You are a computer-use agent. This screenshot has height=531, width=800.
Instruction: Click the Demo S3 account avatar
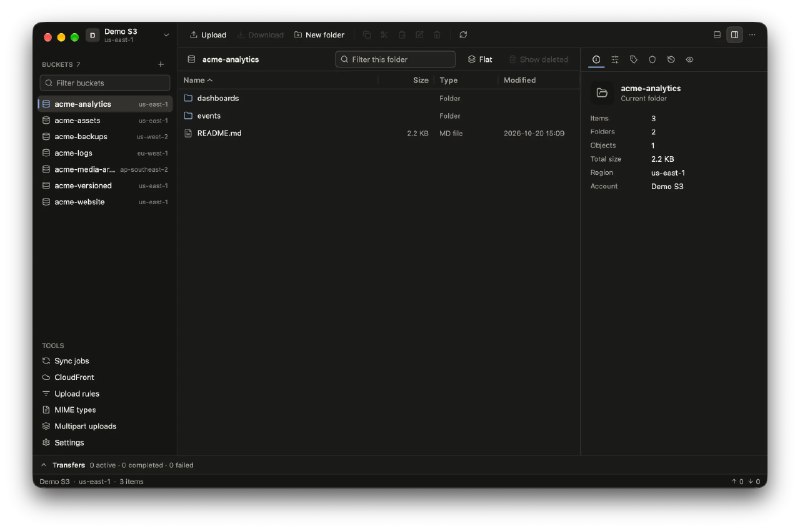click(92, 35)
